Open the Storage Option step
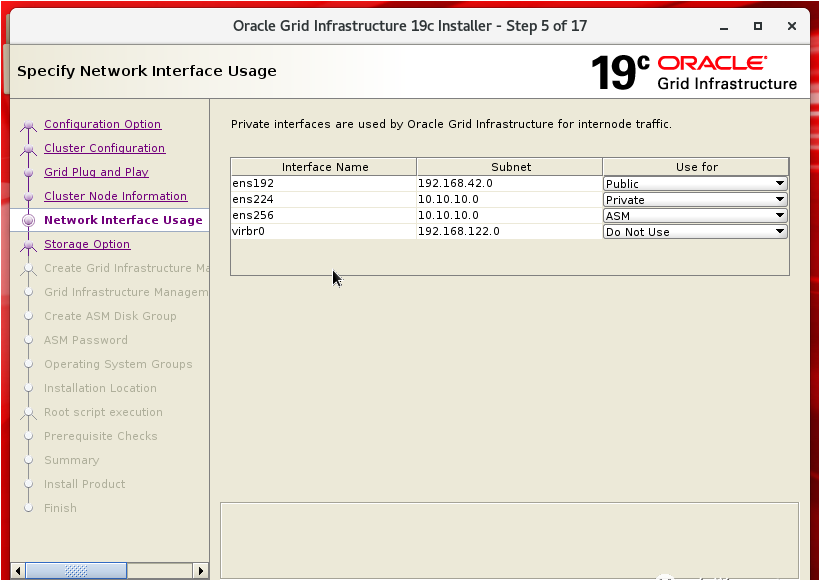The height and width of the screenshot is (580, 820). pyautogui.click(x=87, y=244)
